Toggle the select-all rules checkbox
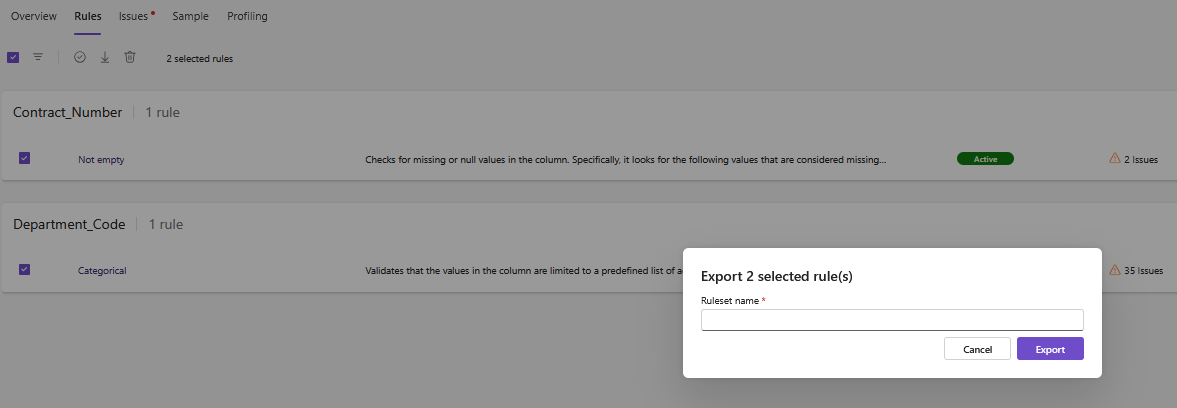This screenshot has height=408, width=1177. [13, 58]
